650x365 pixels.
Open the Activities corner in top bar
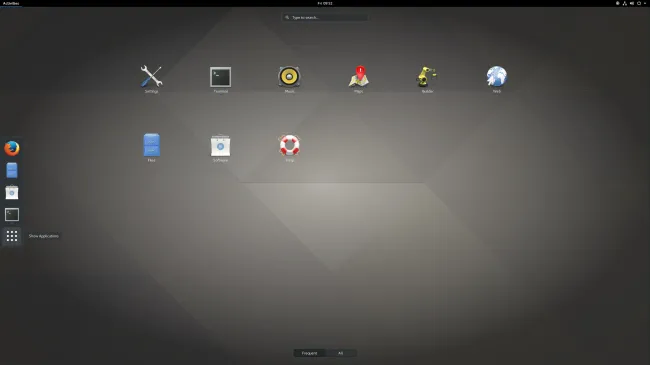click(x=11, y=3)
